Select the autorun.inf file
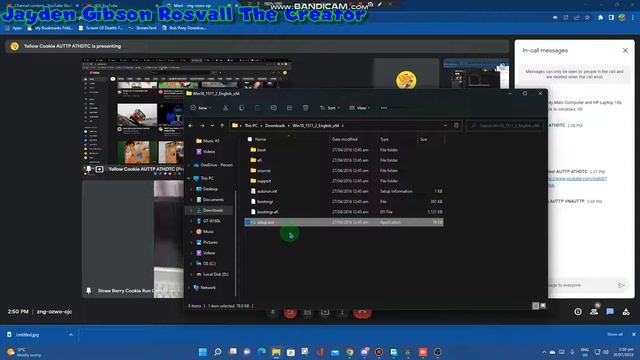 tap(267, 191)
